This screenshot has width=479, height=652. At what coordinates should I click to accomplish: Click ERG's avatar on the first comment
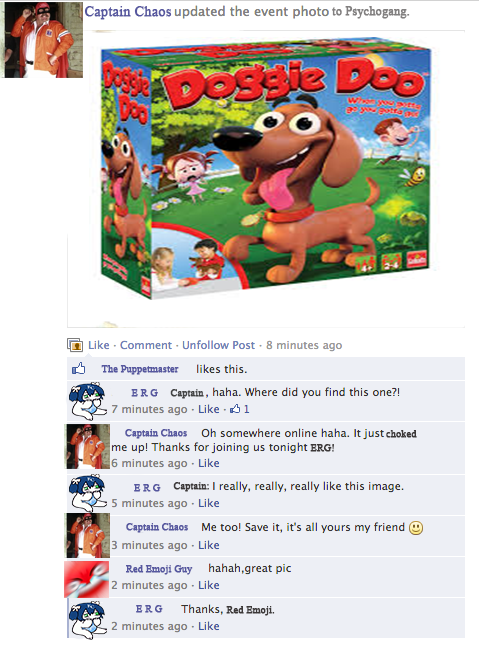point(88,402)
